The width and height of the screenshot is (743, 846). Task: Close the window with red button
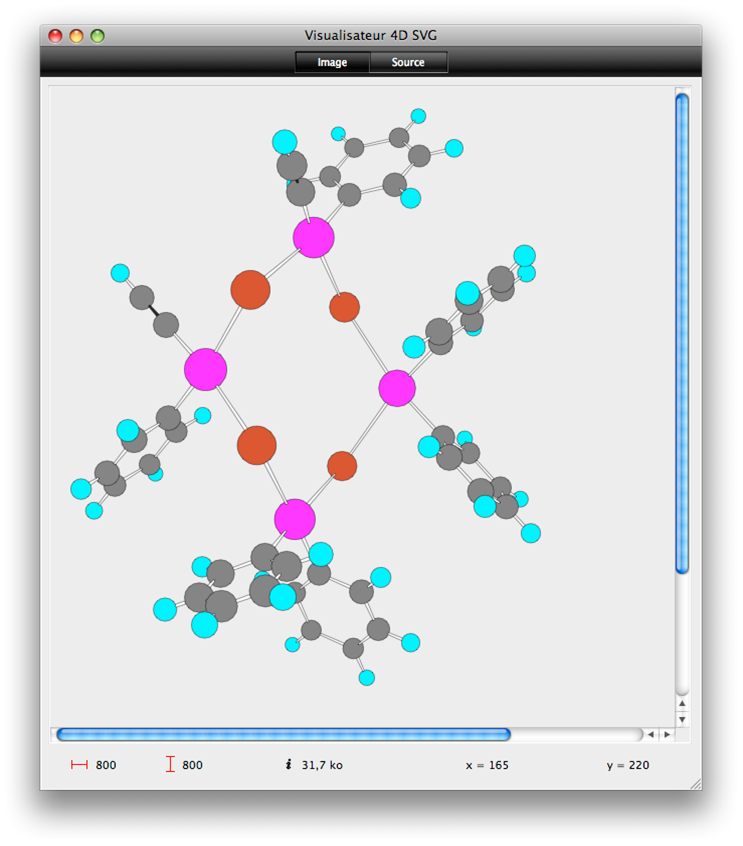point(55,36)
